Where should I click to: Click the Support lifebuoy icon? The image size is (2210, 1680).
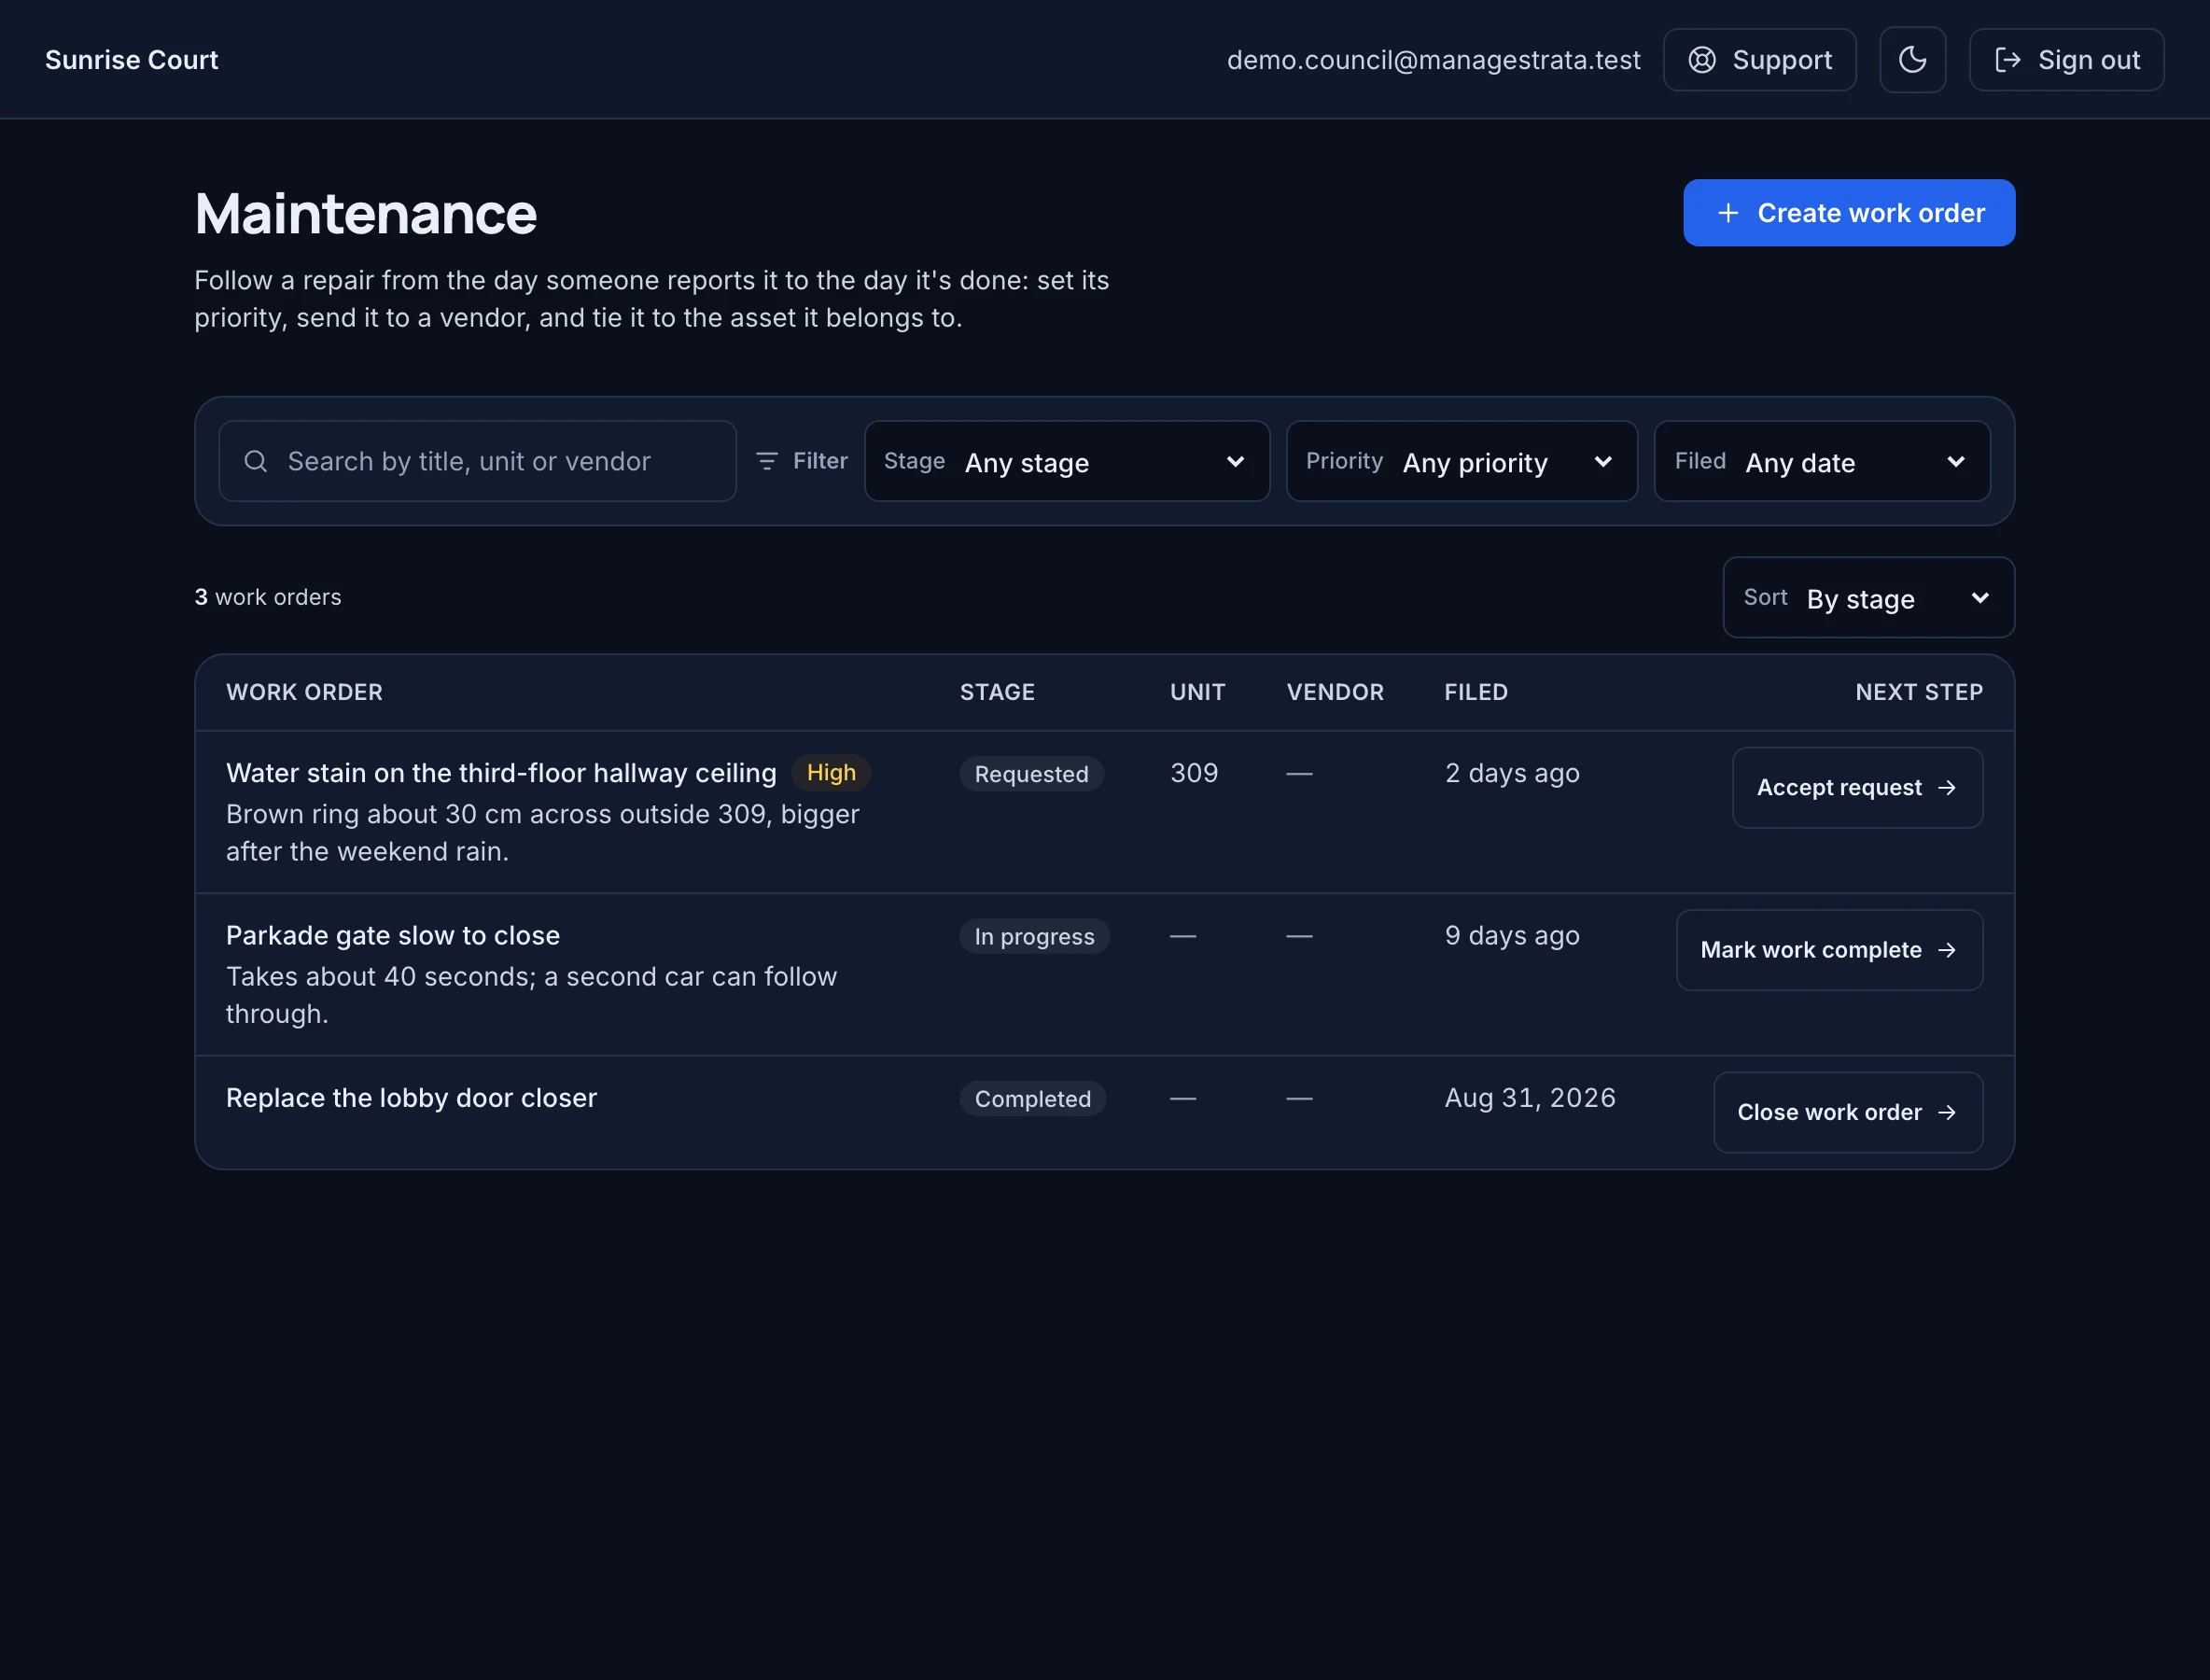click(x=1702, y=60)
